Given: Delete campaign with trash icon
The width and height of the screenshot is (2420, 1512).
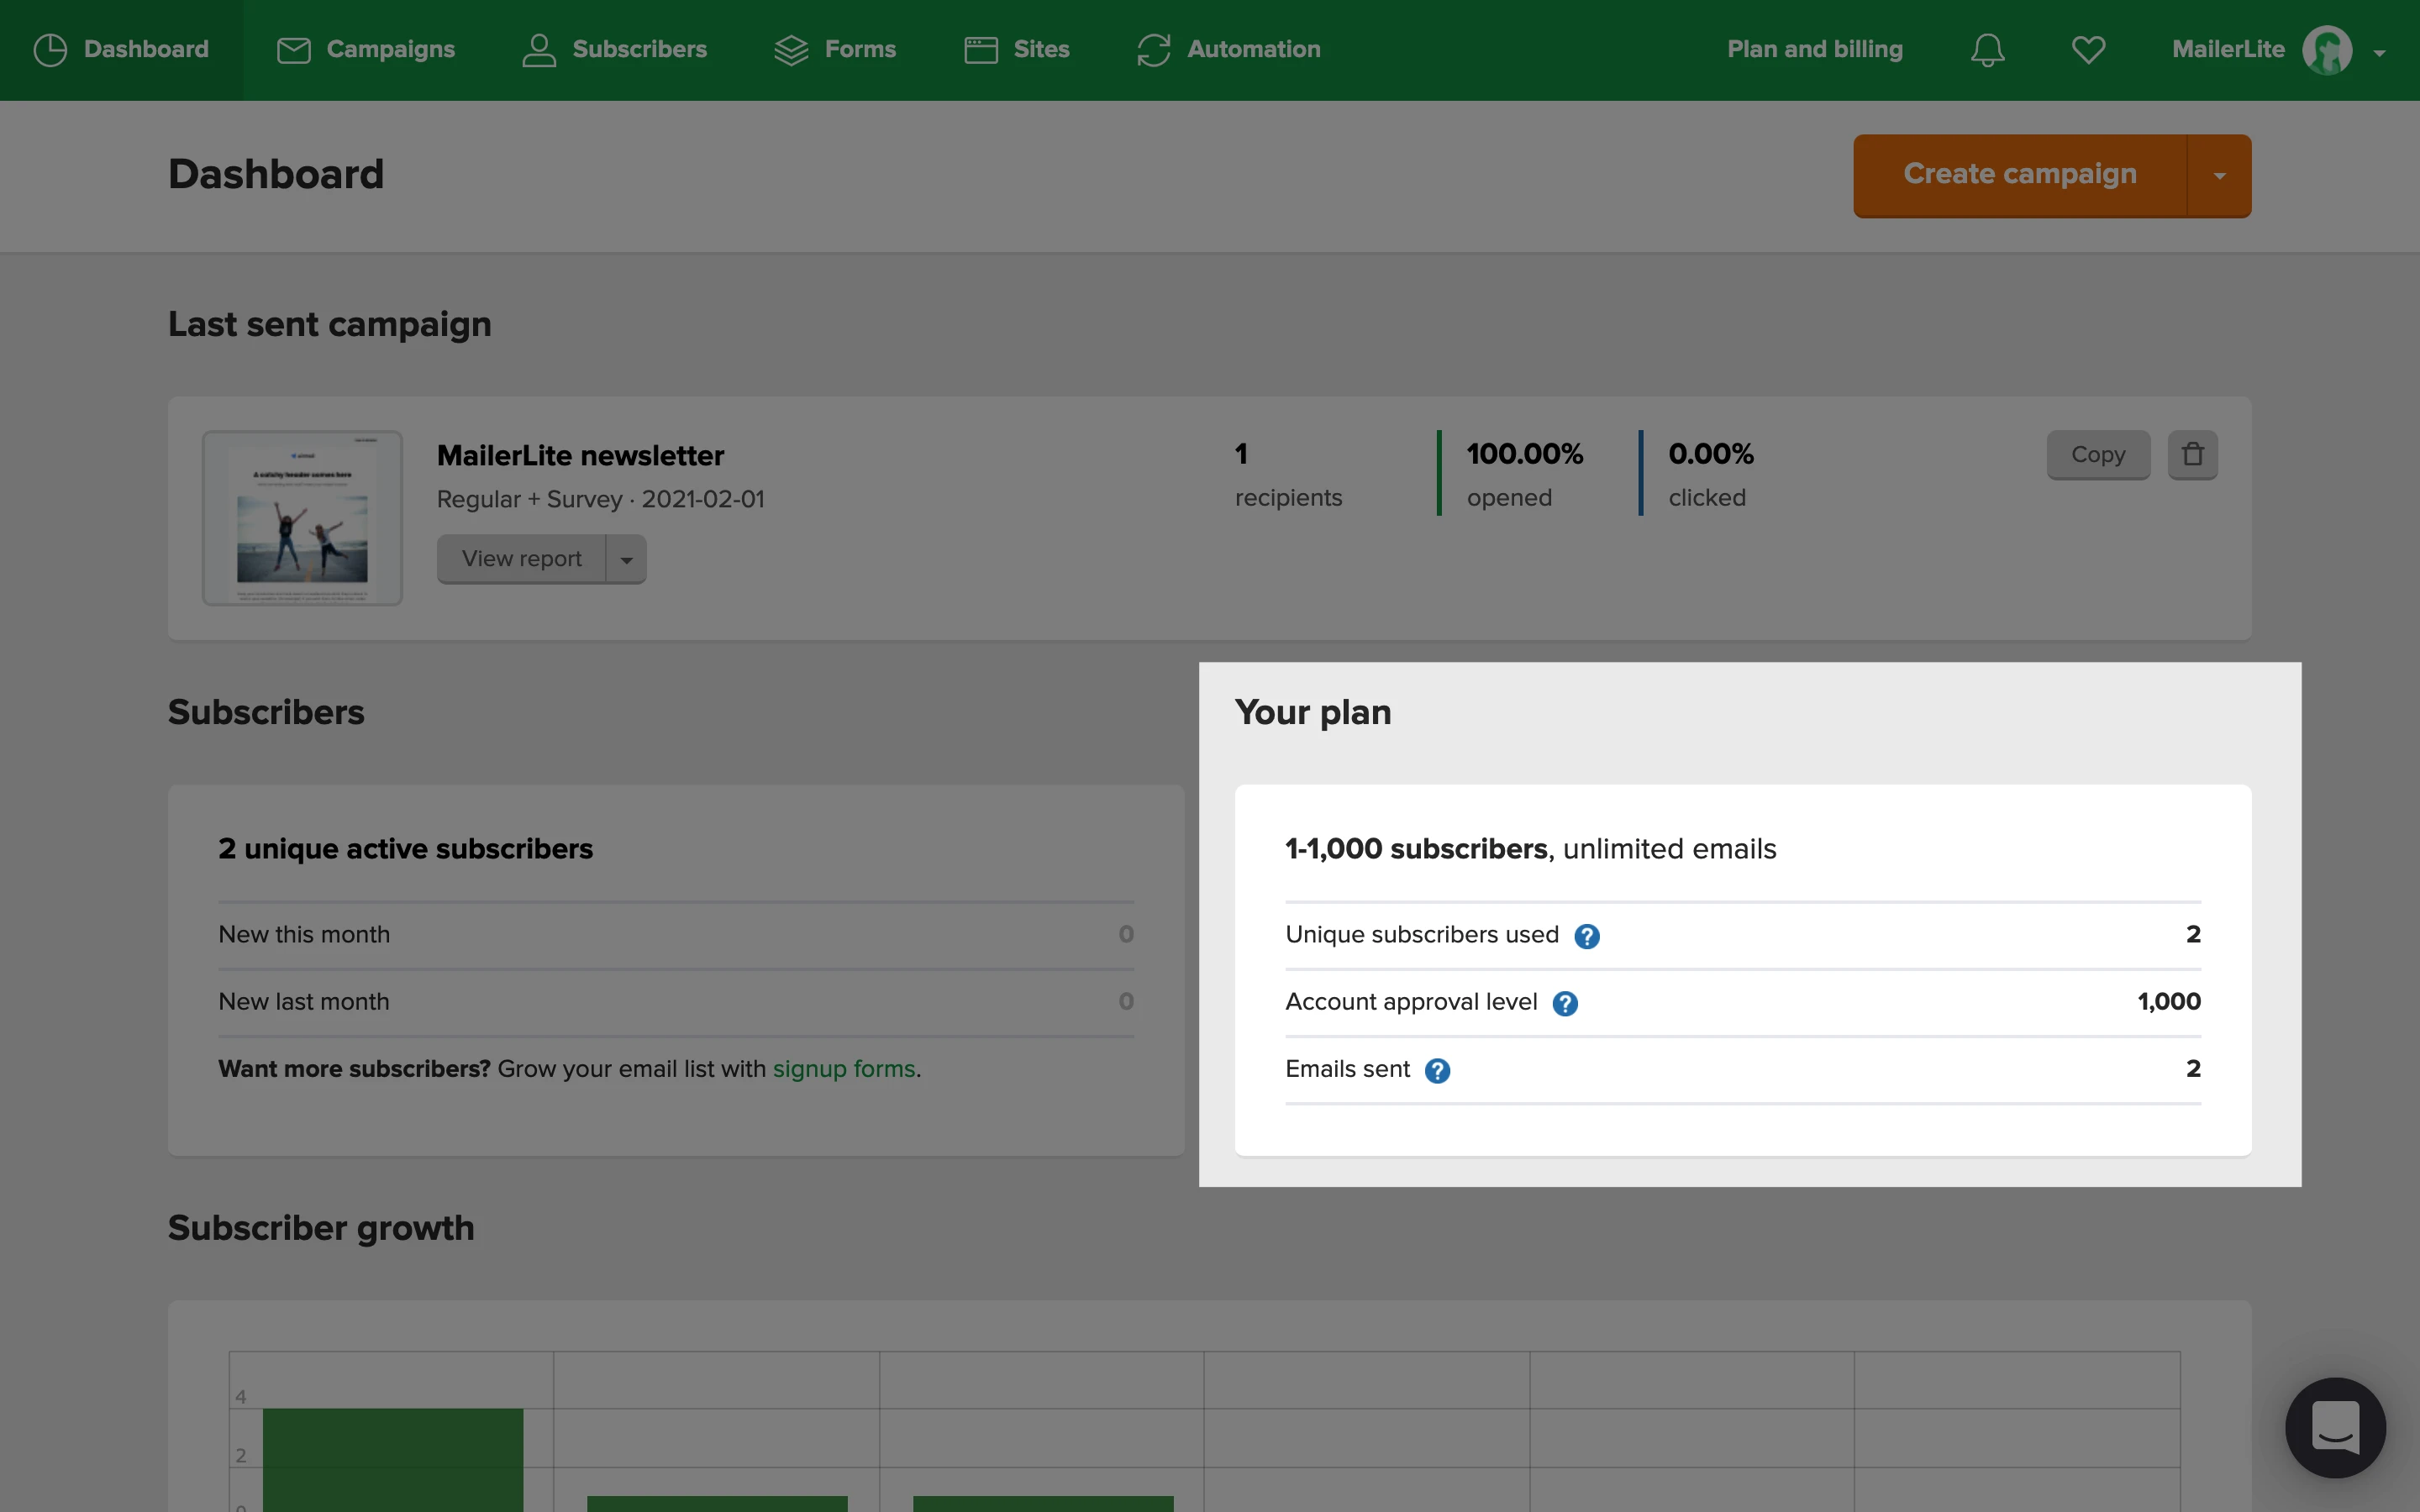Looking at the screenshot, I should click(x=2192, y=455).
